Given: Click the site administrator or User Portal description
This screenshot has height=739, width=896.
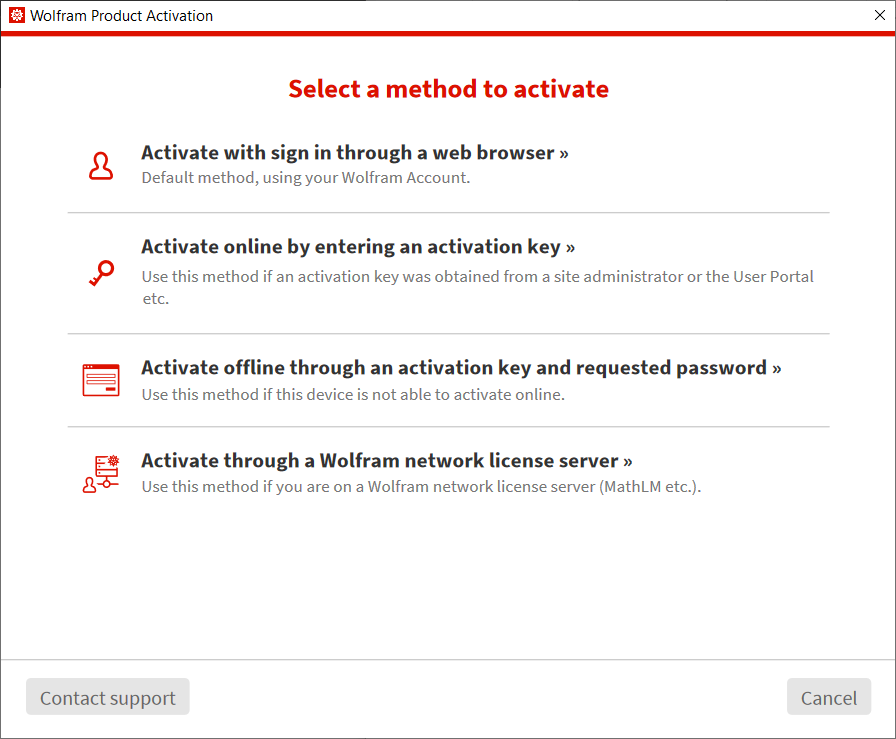Looking at the screenshot, I should click(x=478, y=287).
